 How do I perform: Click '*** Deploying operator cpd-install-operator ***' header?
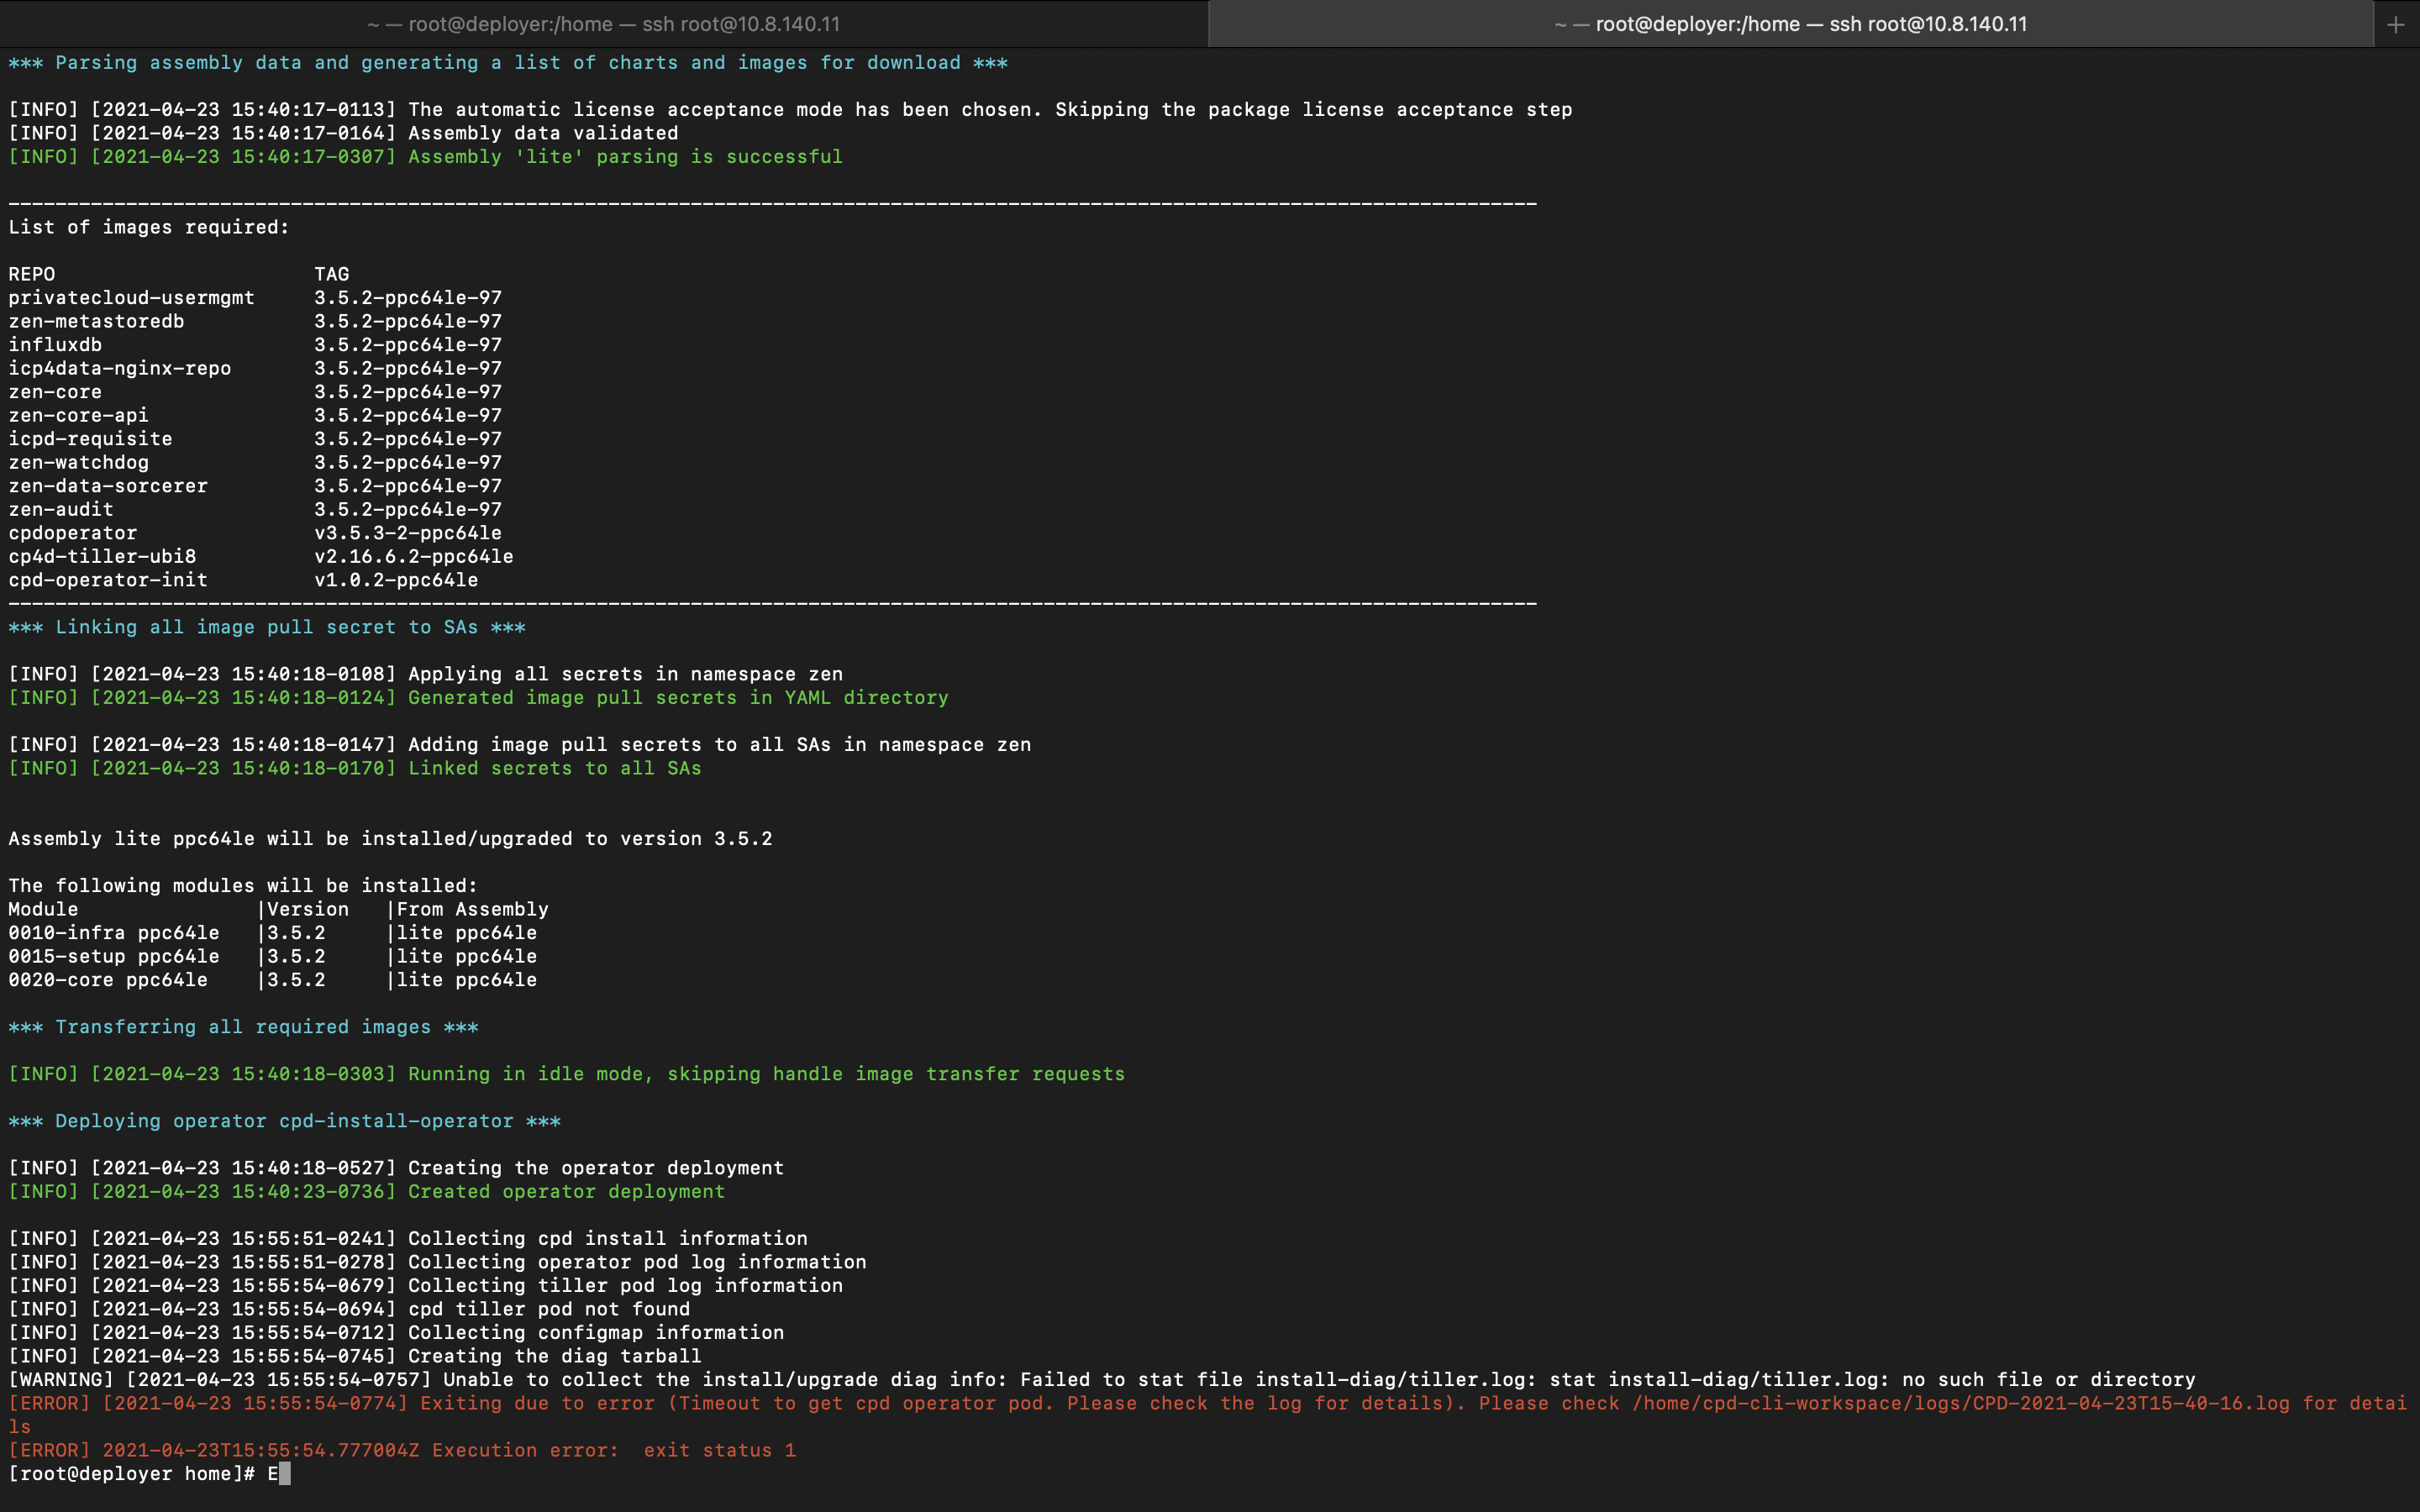(285, 1121)
